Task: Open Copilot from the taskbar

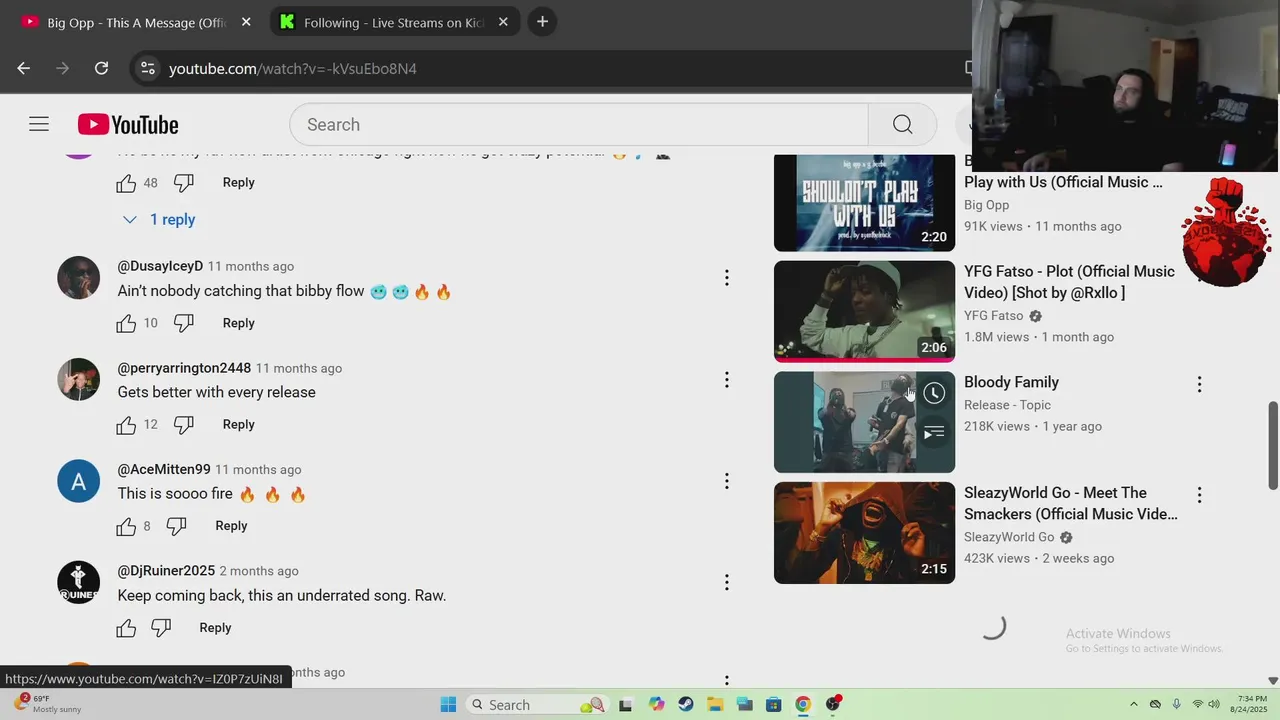Action: coord(656,704)
